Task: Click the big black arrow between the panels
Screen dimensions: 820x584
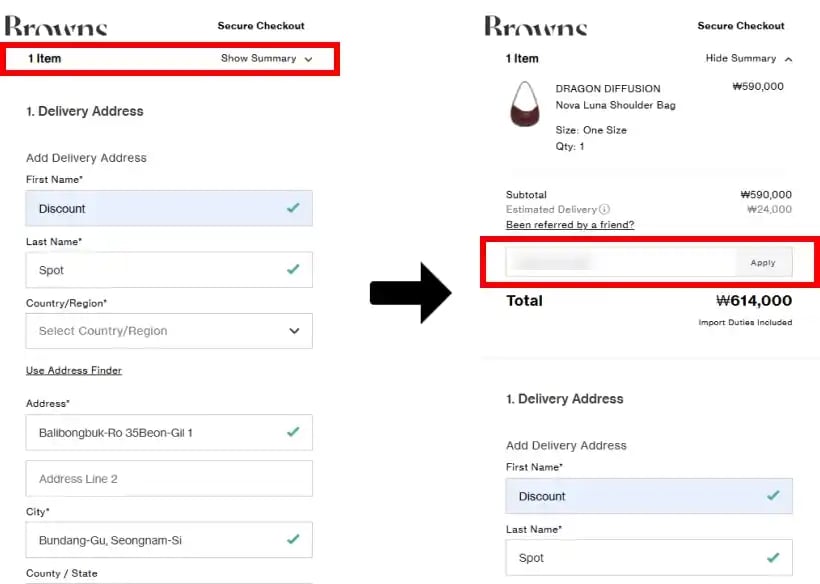Action: tap(410, 293)
